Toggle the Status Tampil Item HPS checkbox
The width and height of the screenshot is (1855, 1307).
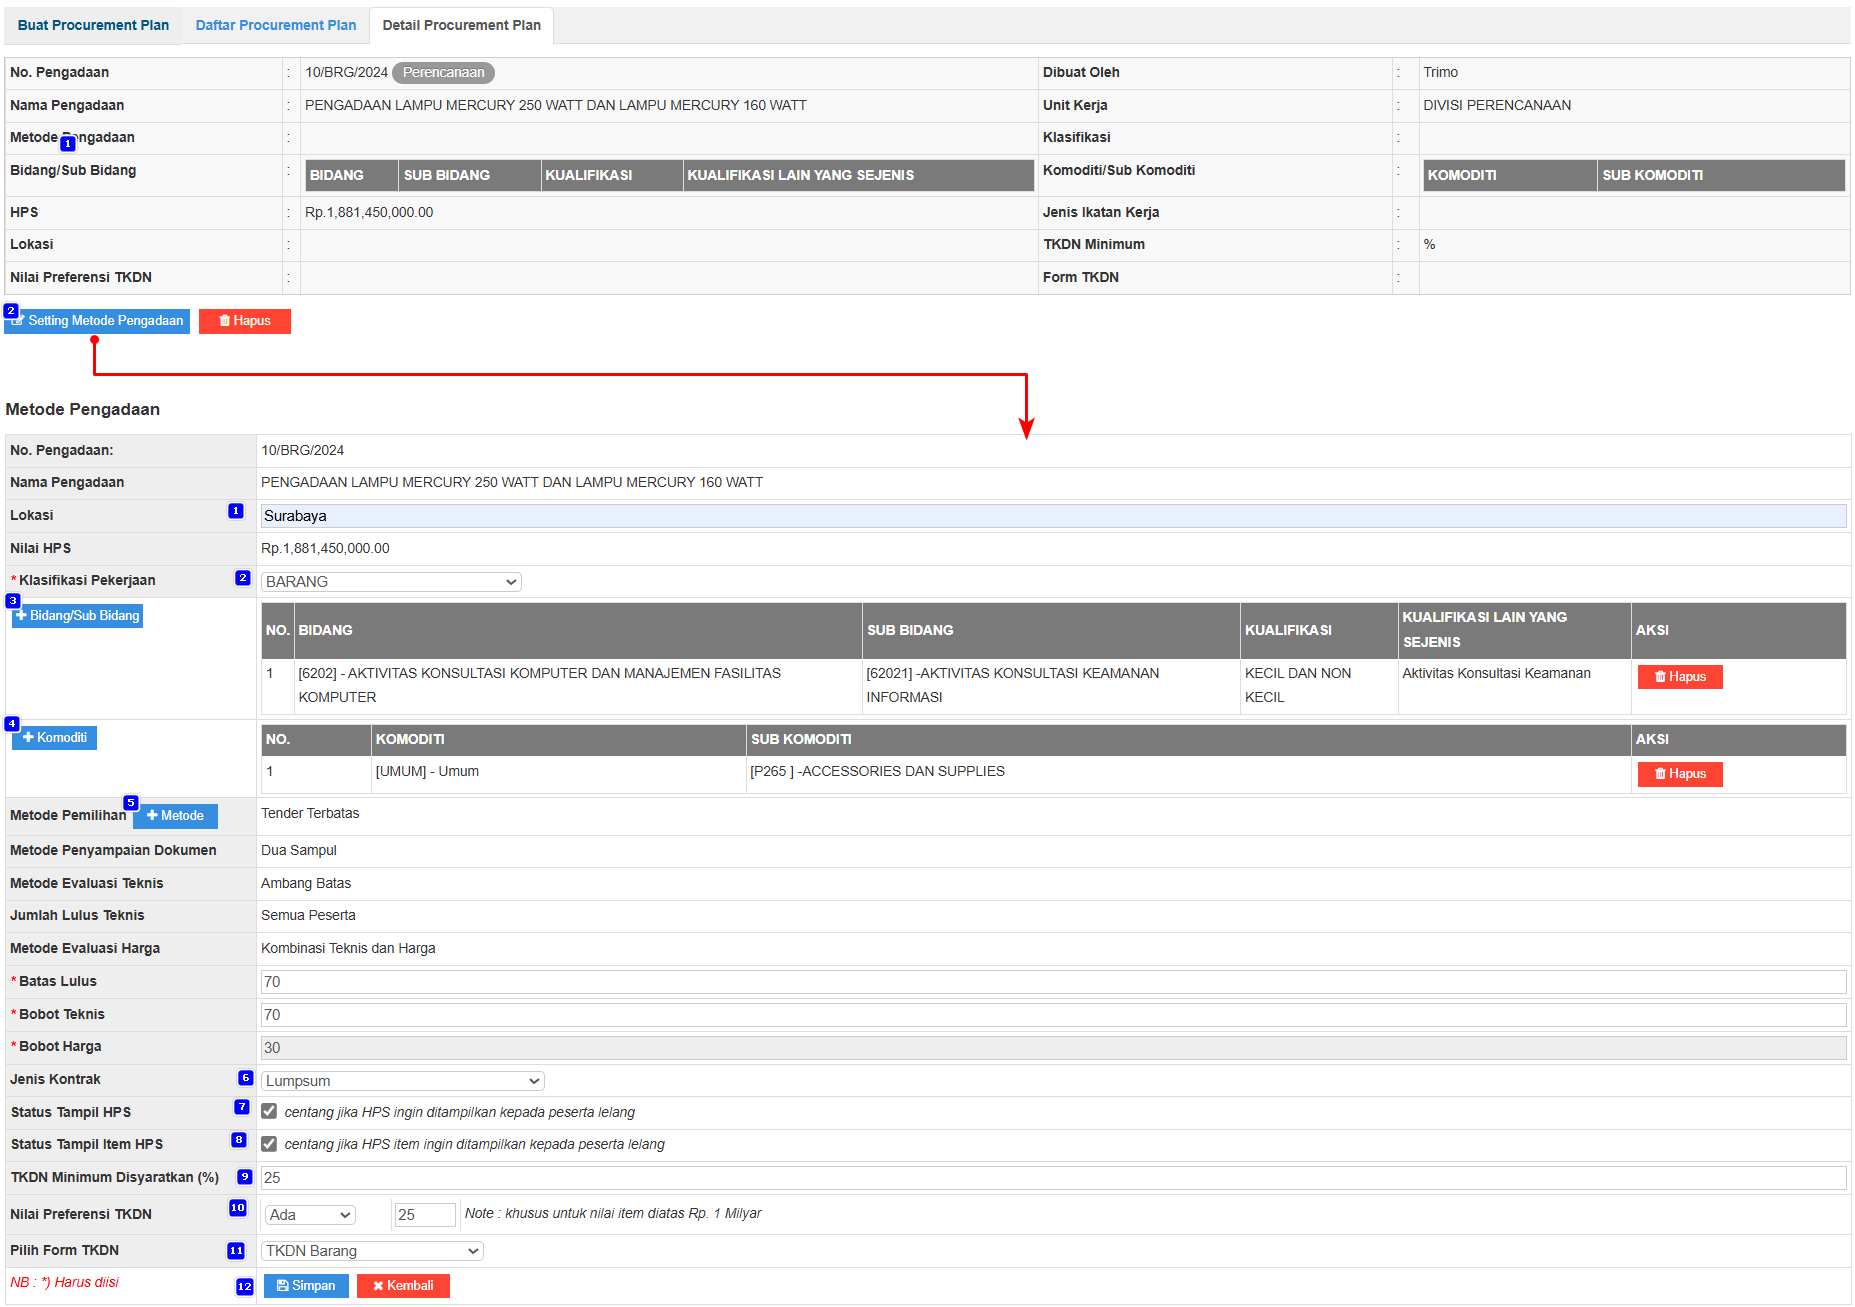tap(269, 1144)
